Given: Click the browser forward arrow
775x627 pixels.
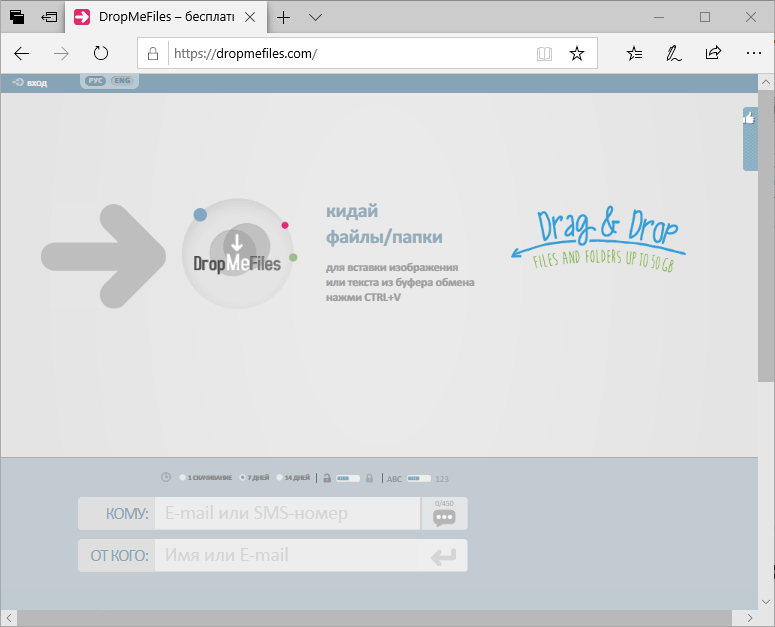Looking at the screenshot, I should pos(61,53).
